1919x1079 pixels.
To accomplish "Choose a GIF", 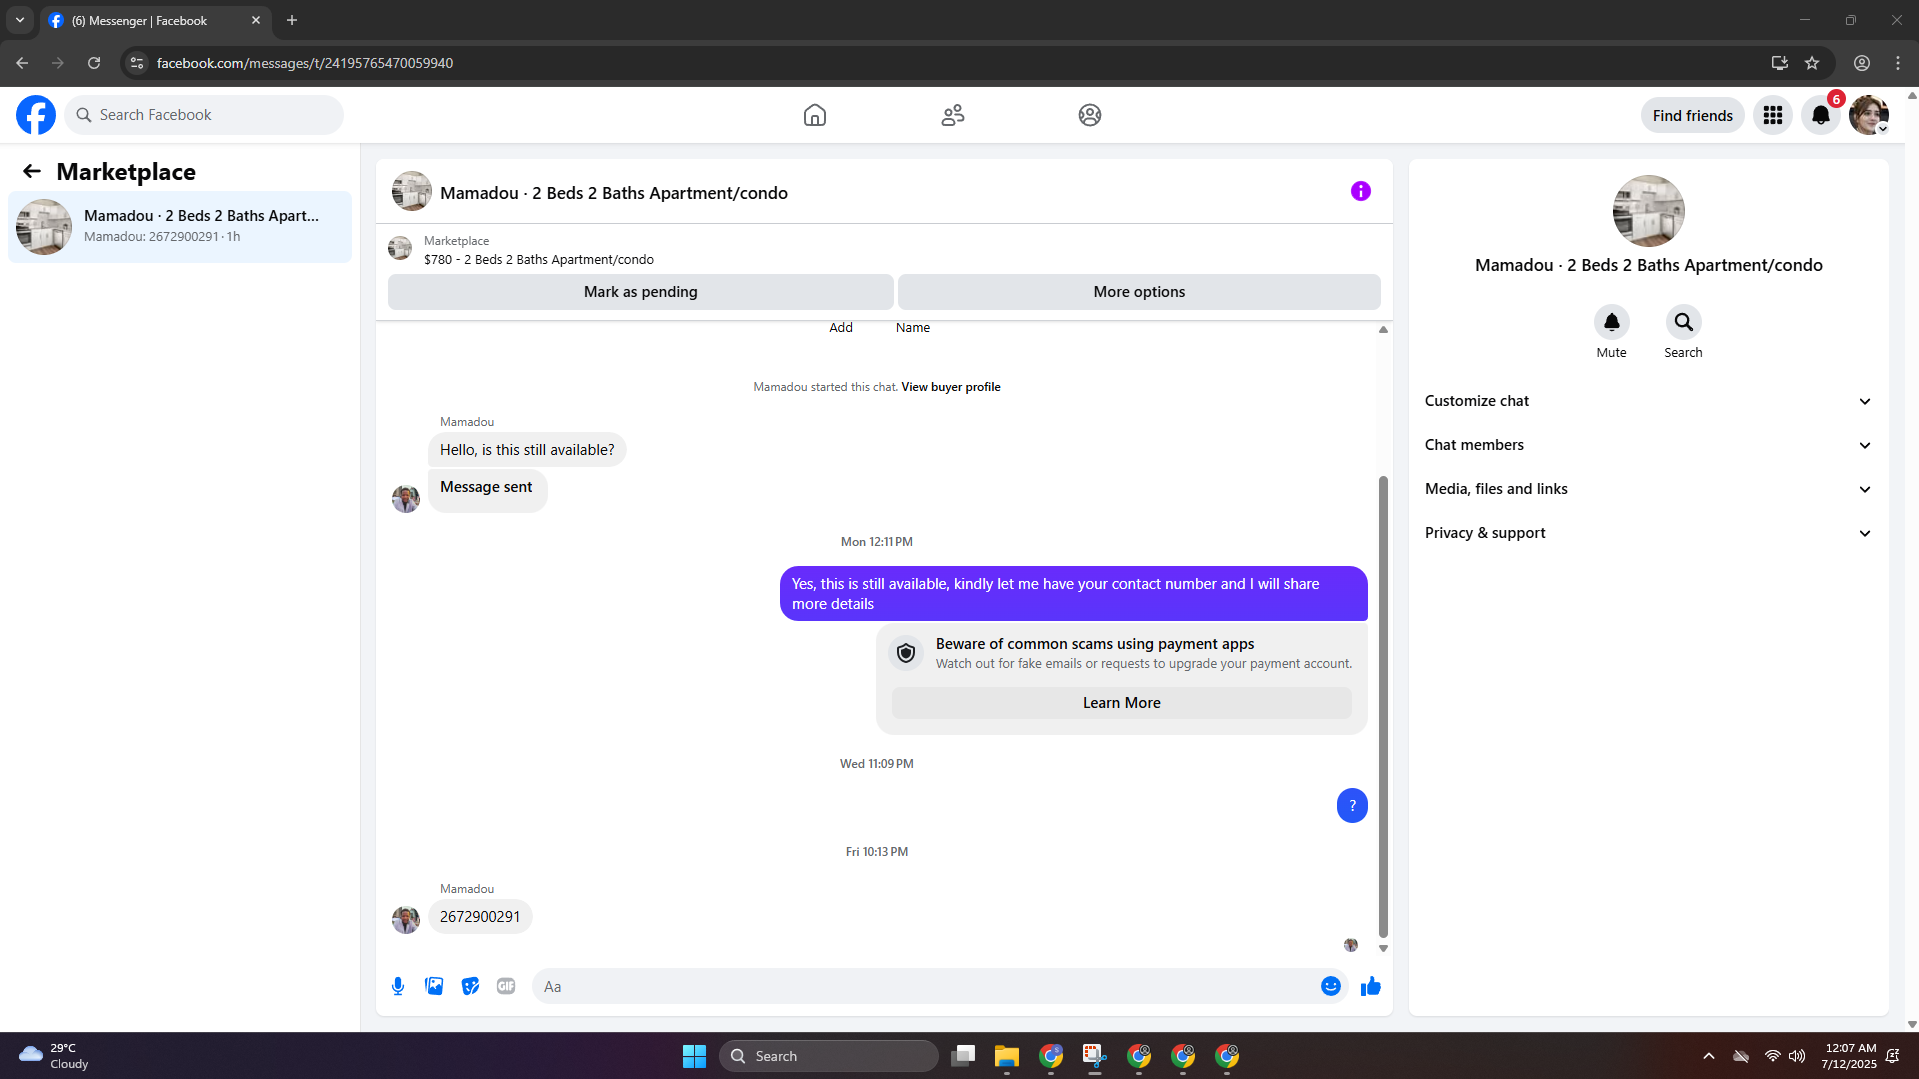I will 506,986.
